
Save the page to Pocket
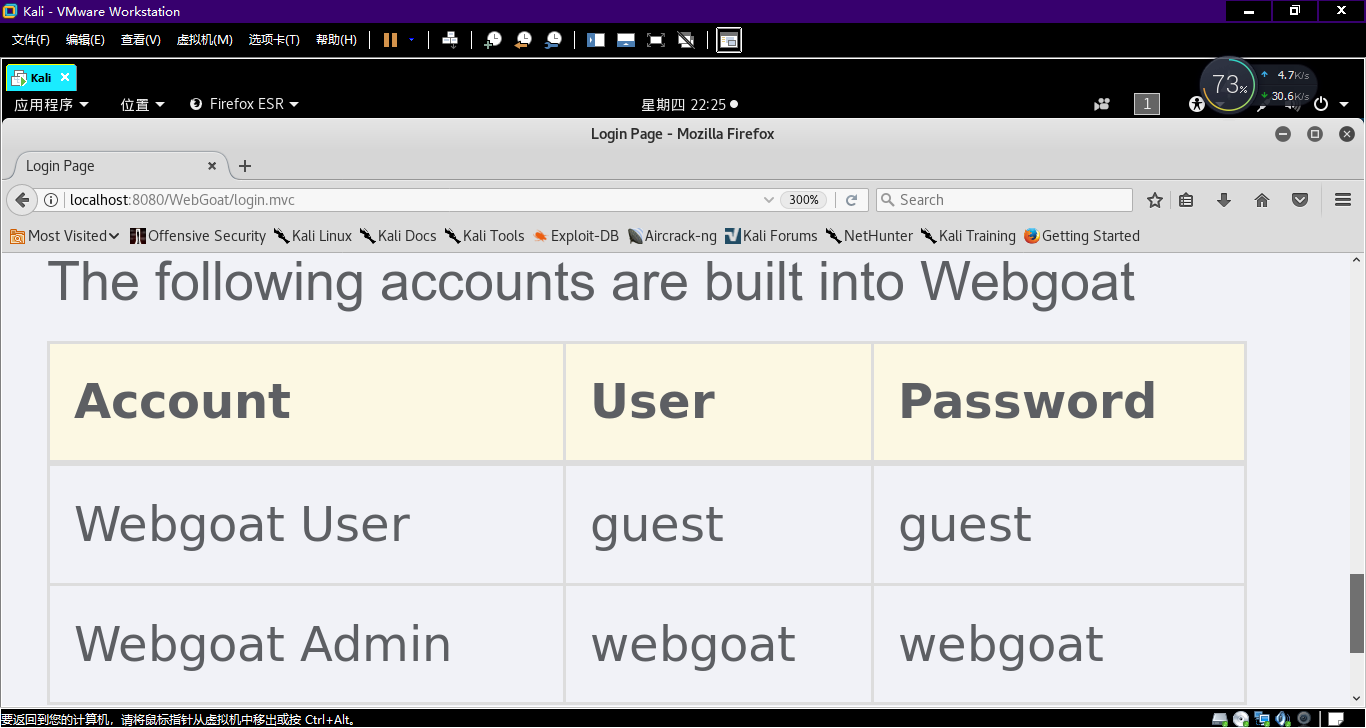click(x=1300, y=200)
